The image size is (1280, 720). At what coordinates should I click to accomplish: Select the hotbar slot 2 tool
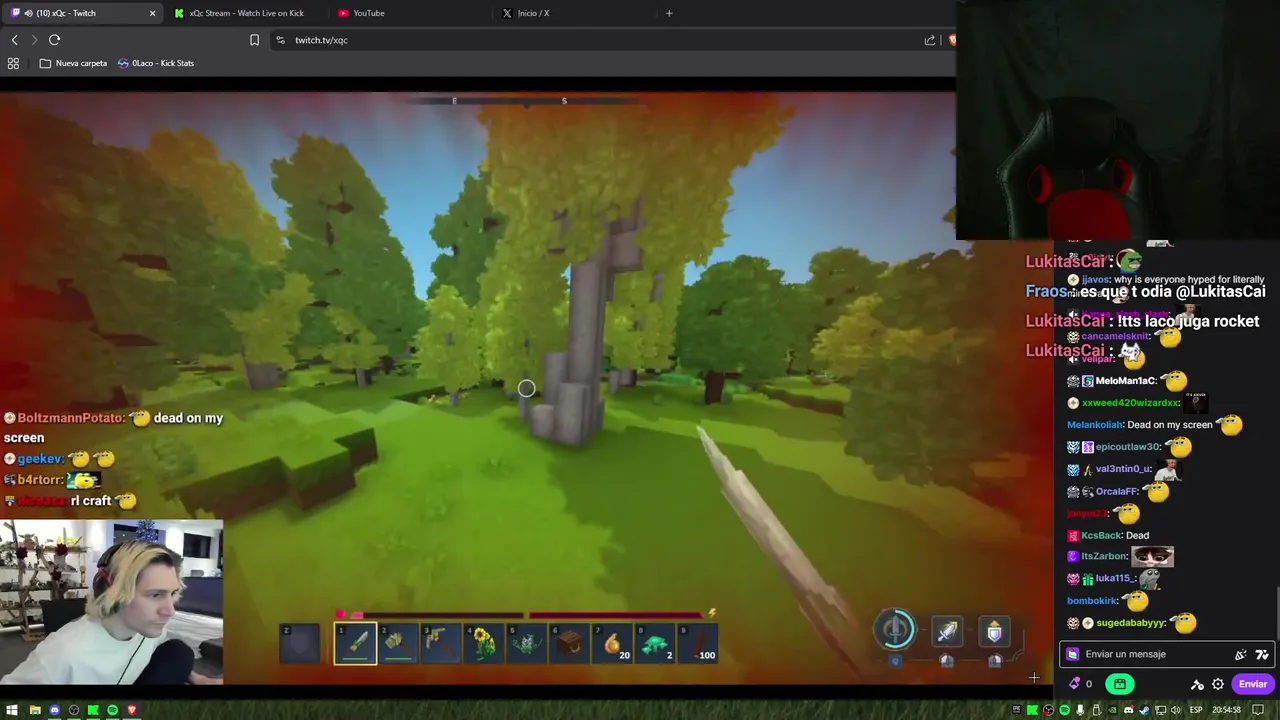pyautogui.click(x=398, y=643)
